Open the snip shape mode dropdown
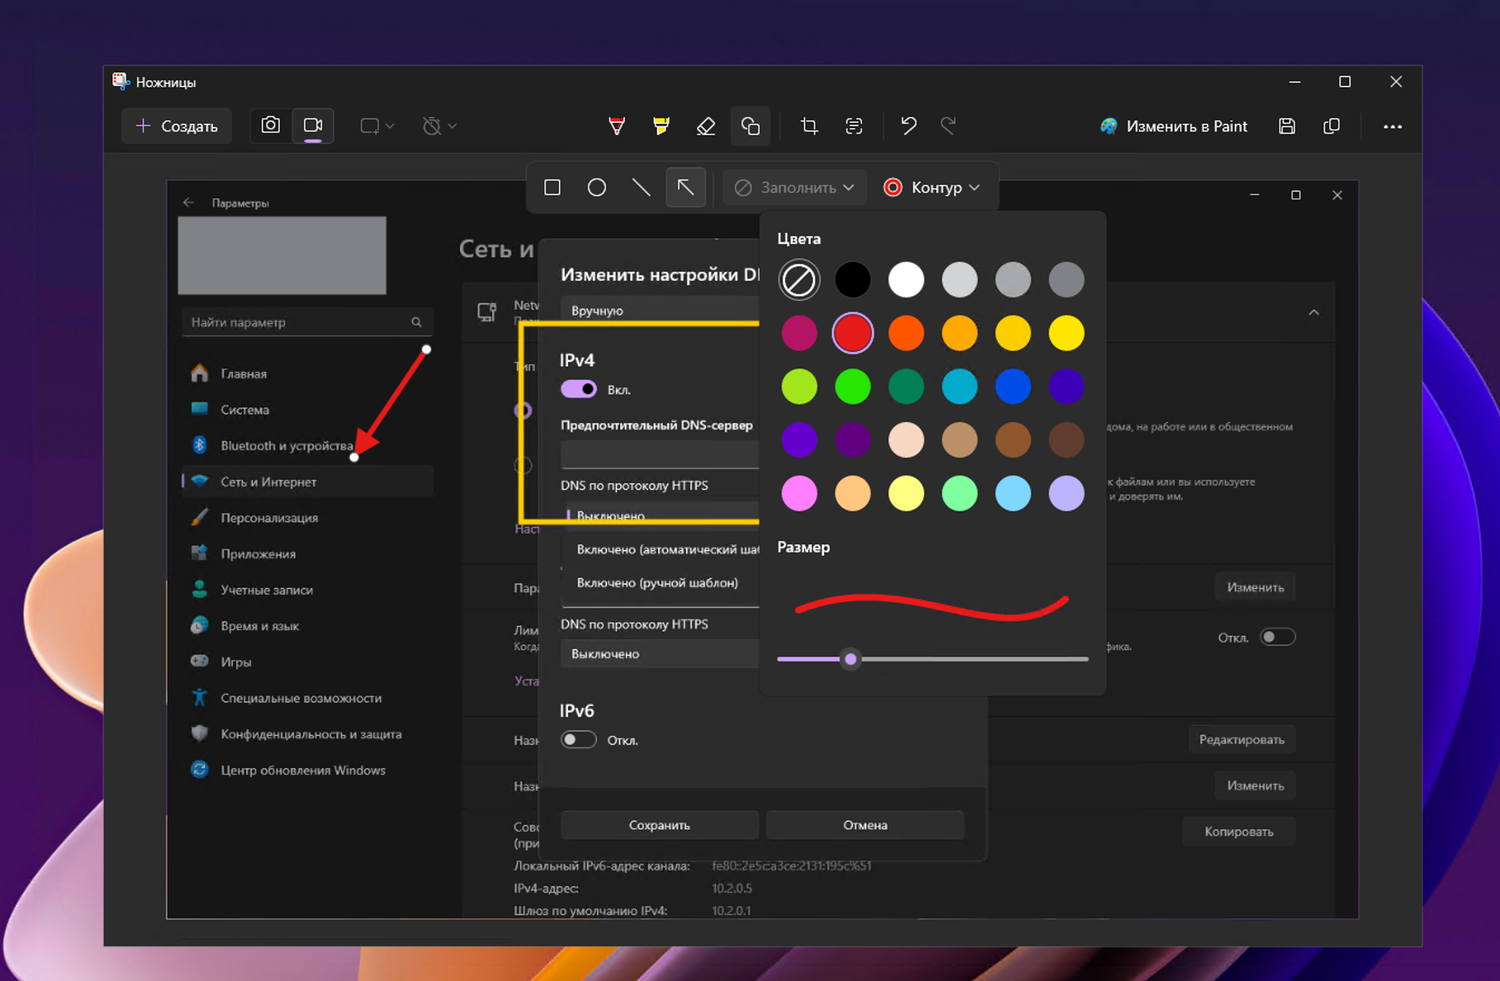 tap(377, 126)
